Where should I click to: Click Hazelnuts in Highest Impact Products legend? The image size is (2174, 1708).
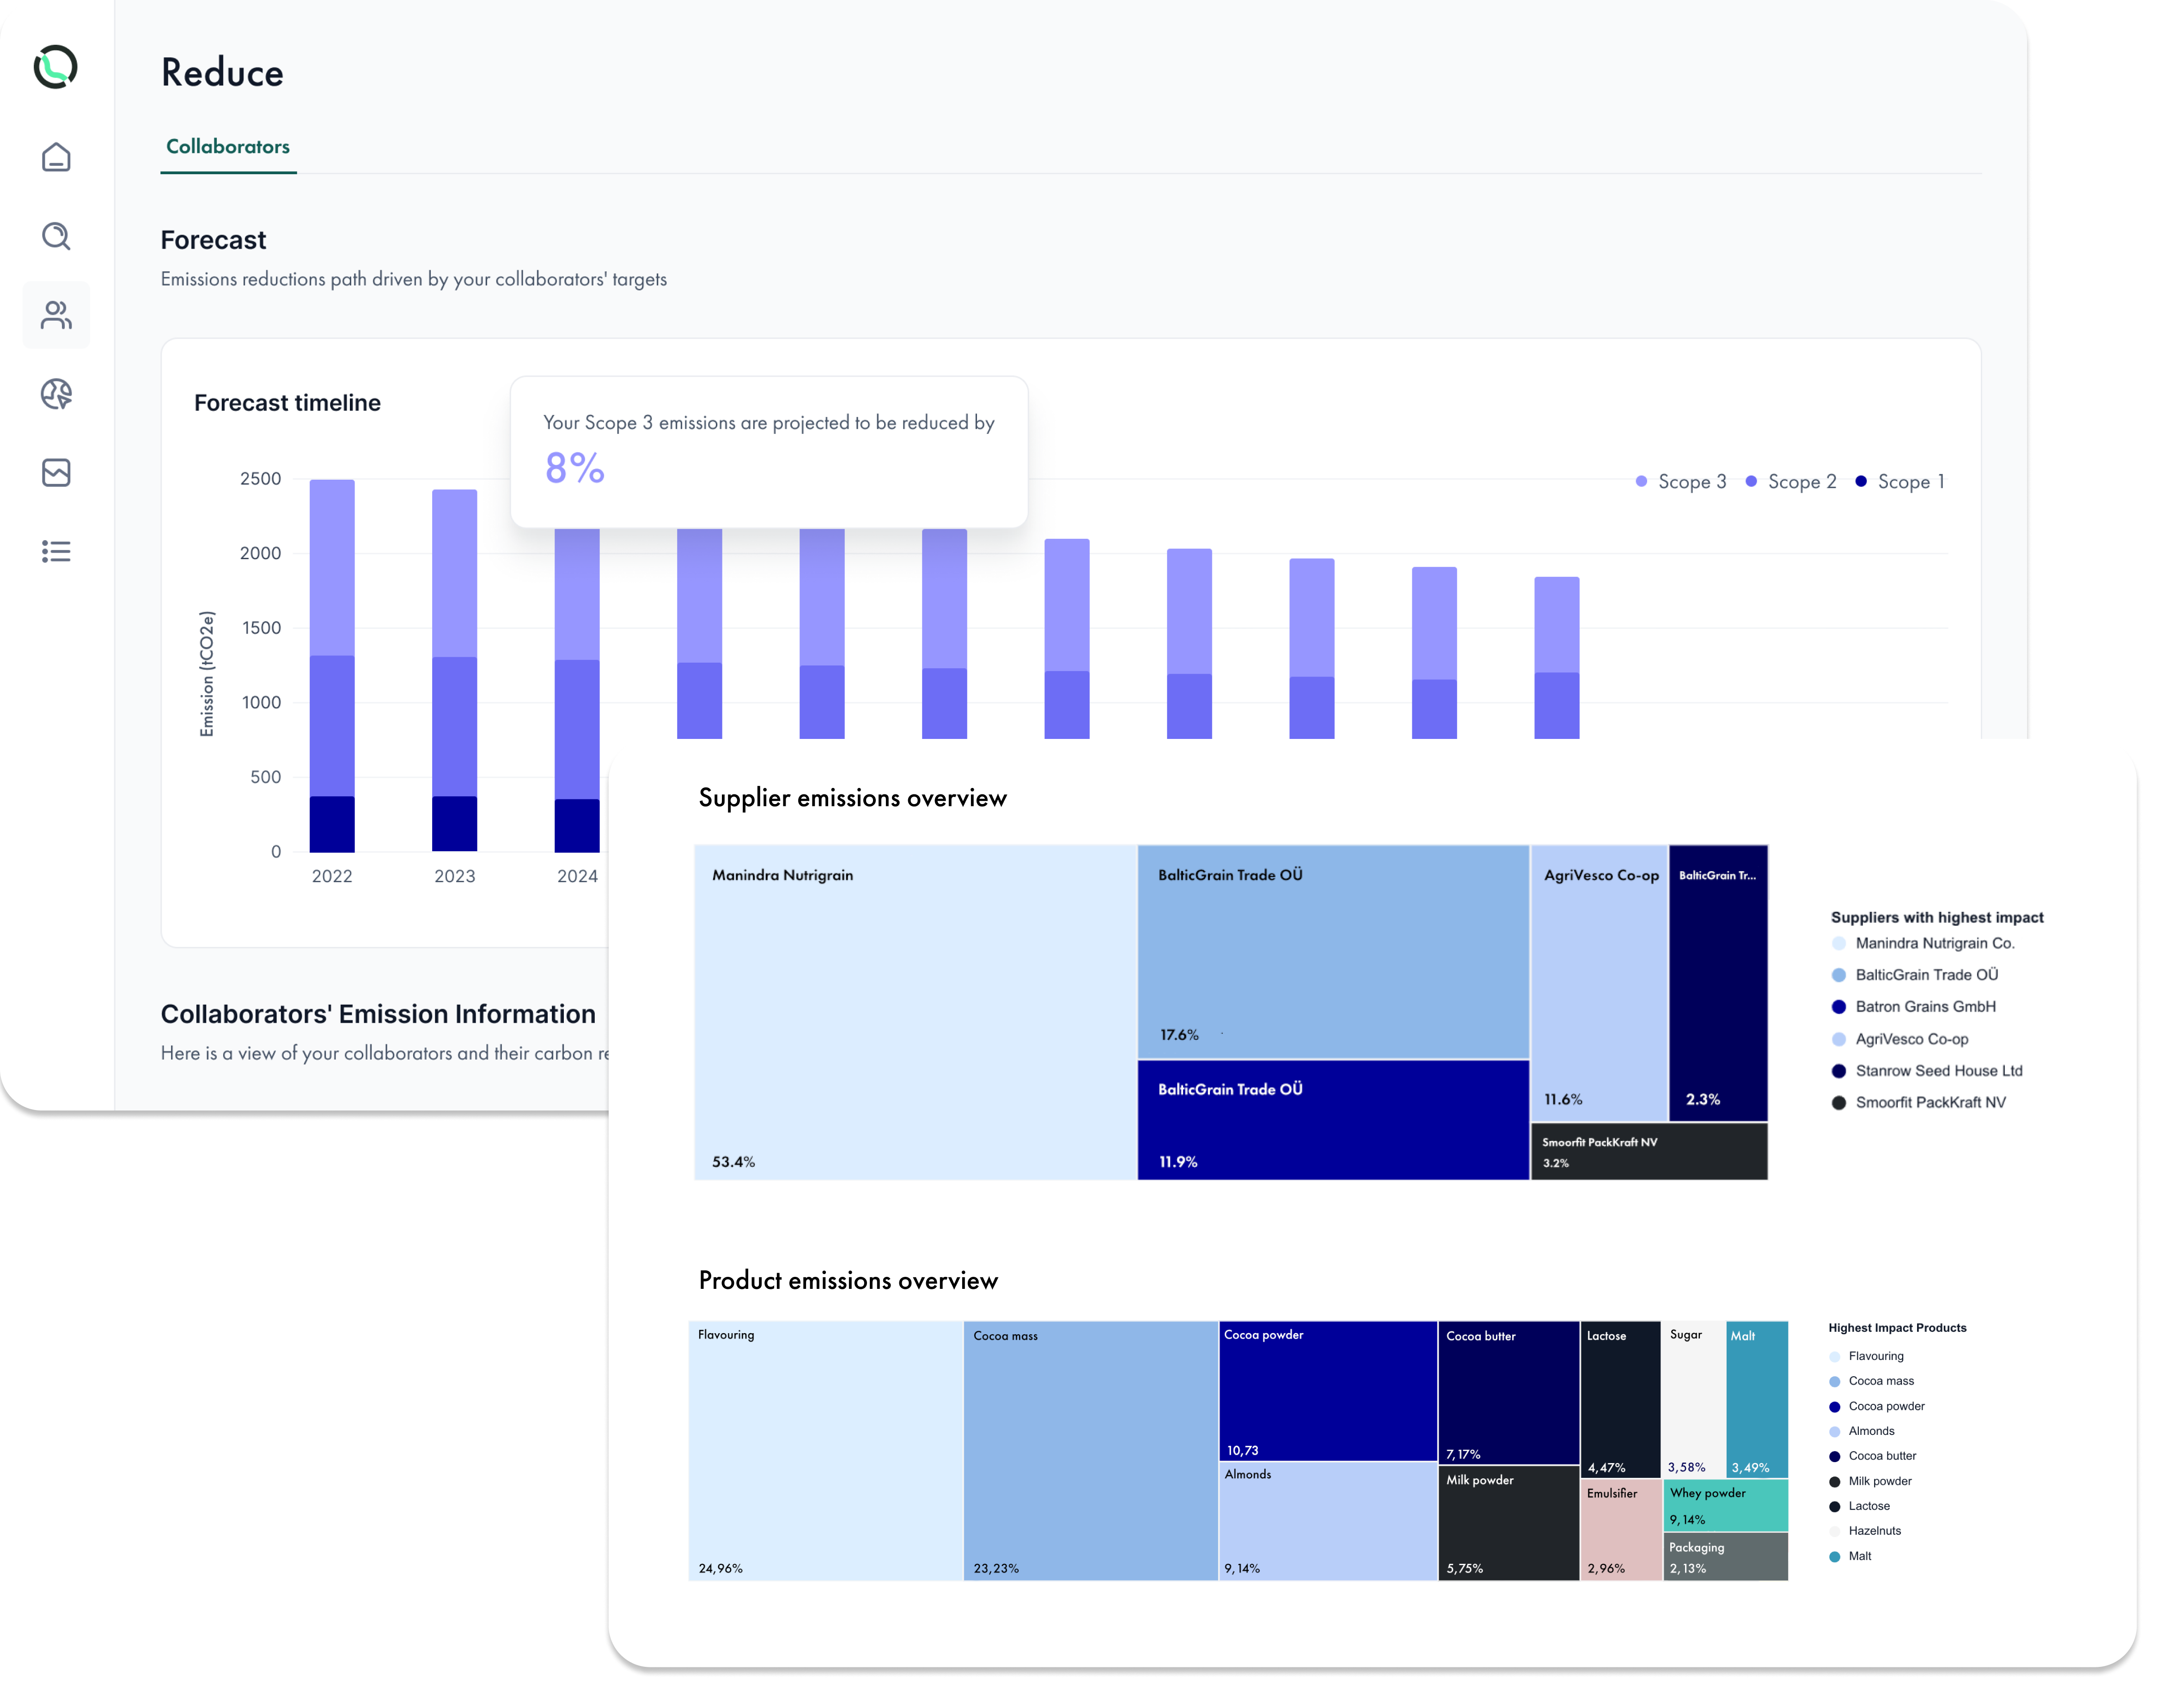1874,1531
